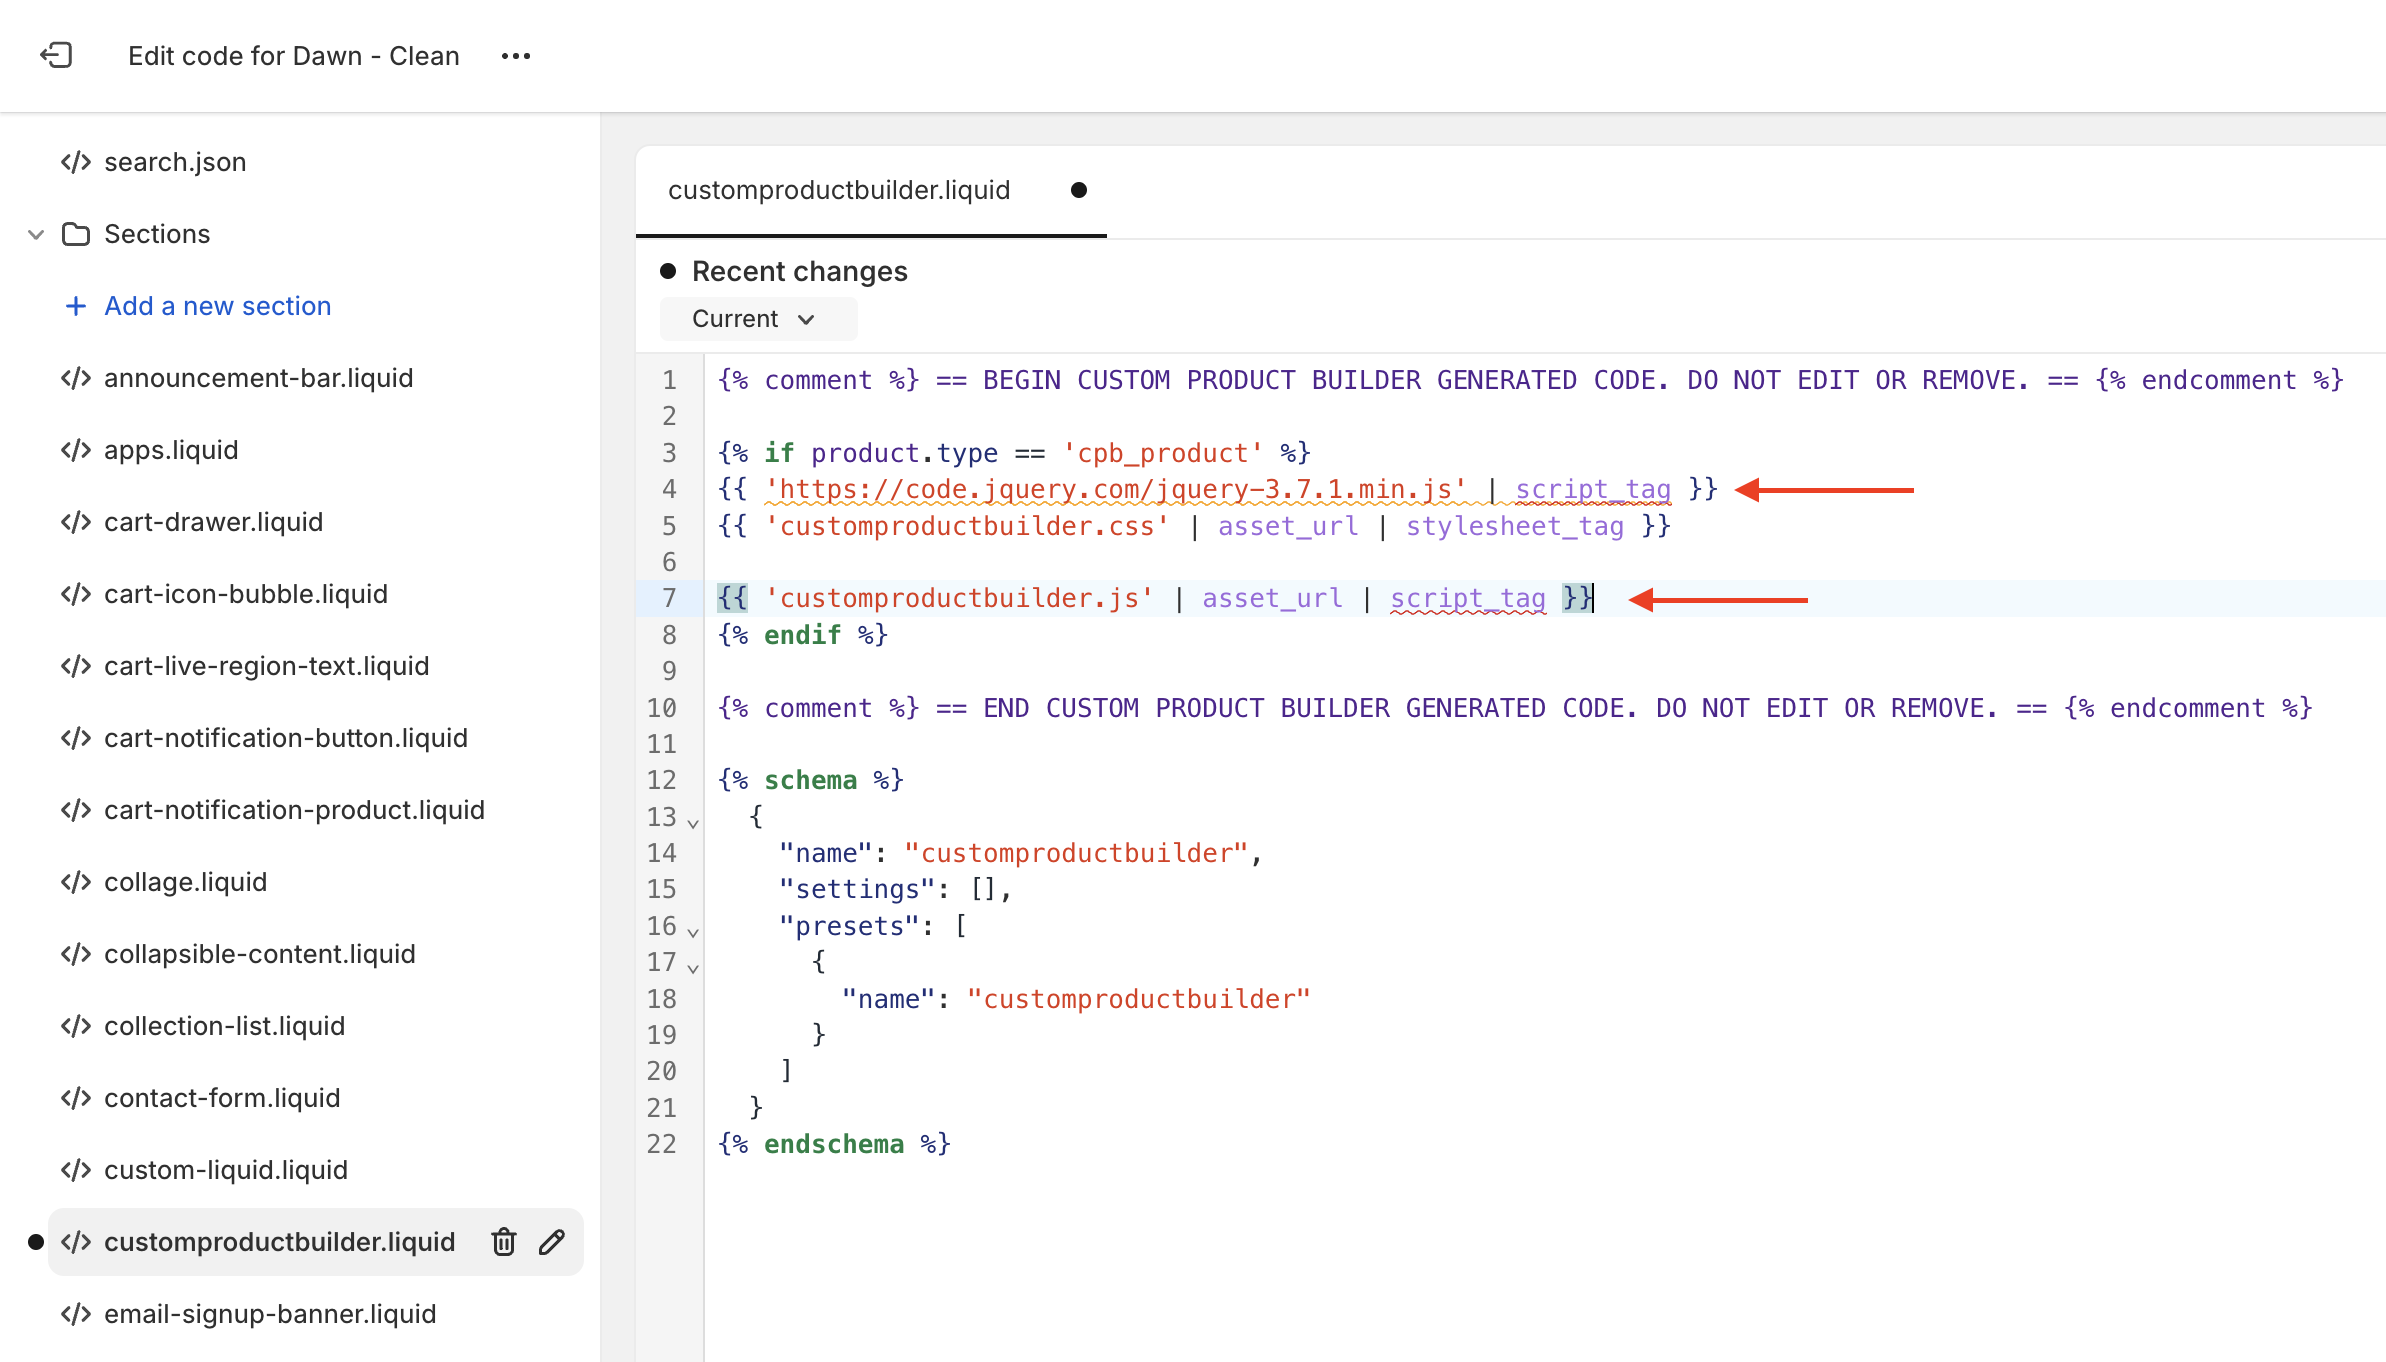Open announcement-bar.liquid file

[x=258, y=378]
